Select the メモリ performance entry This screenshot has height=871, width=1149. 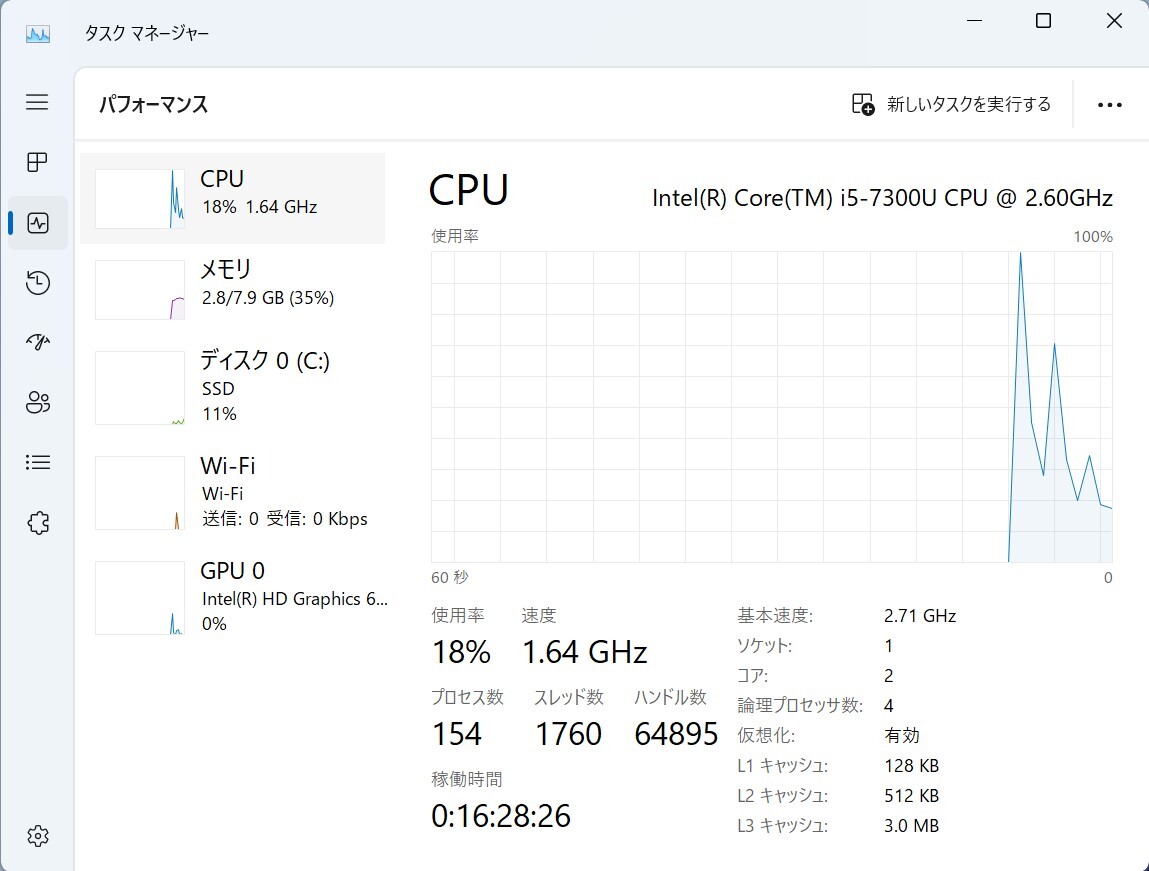coord(232,289)
